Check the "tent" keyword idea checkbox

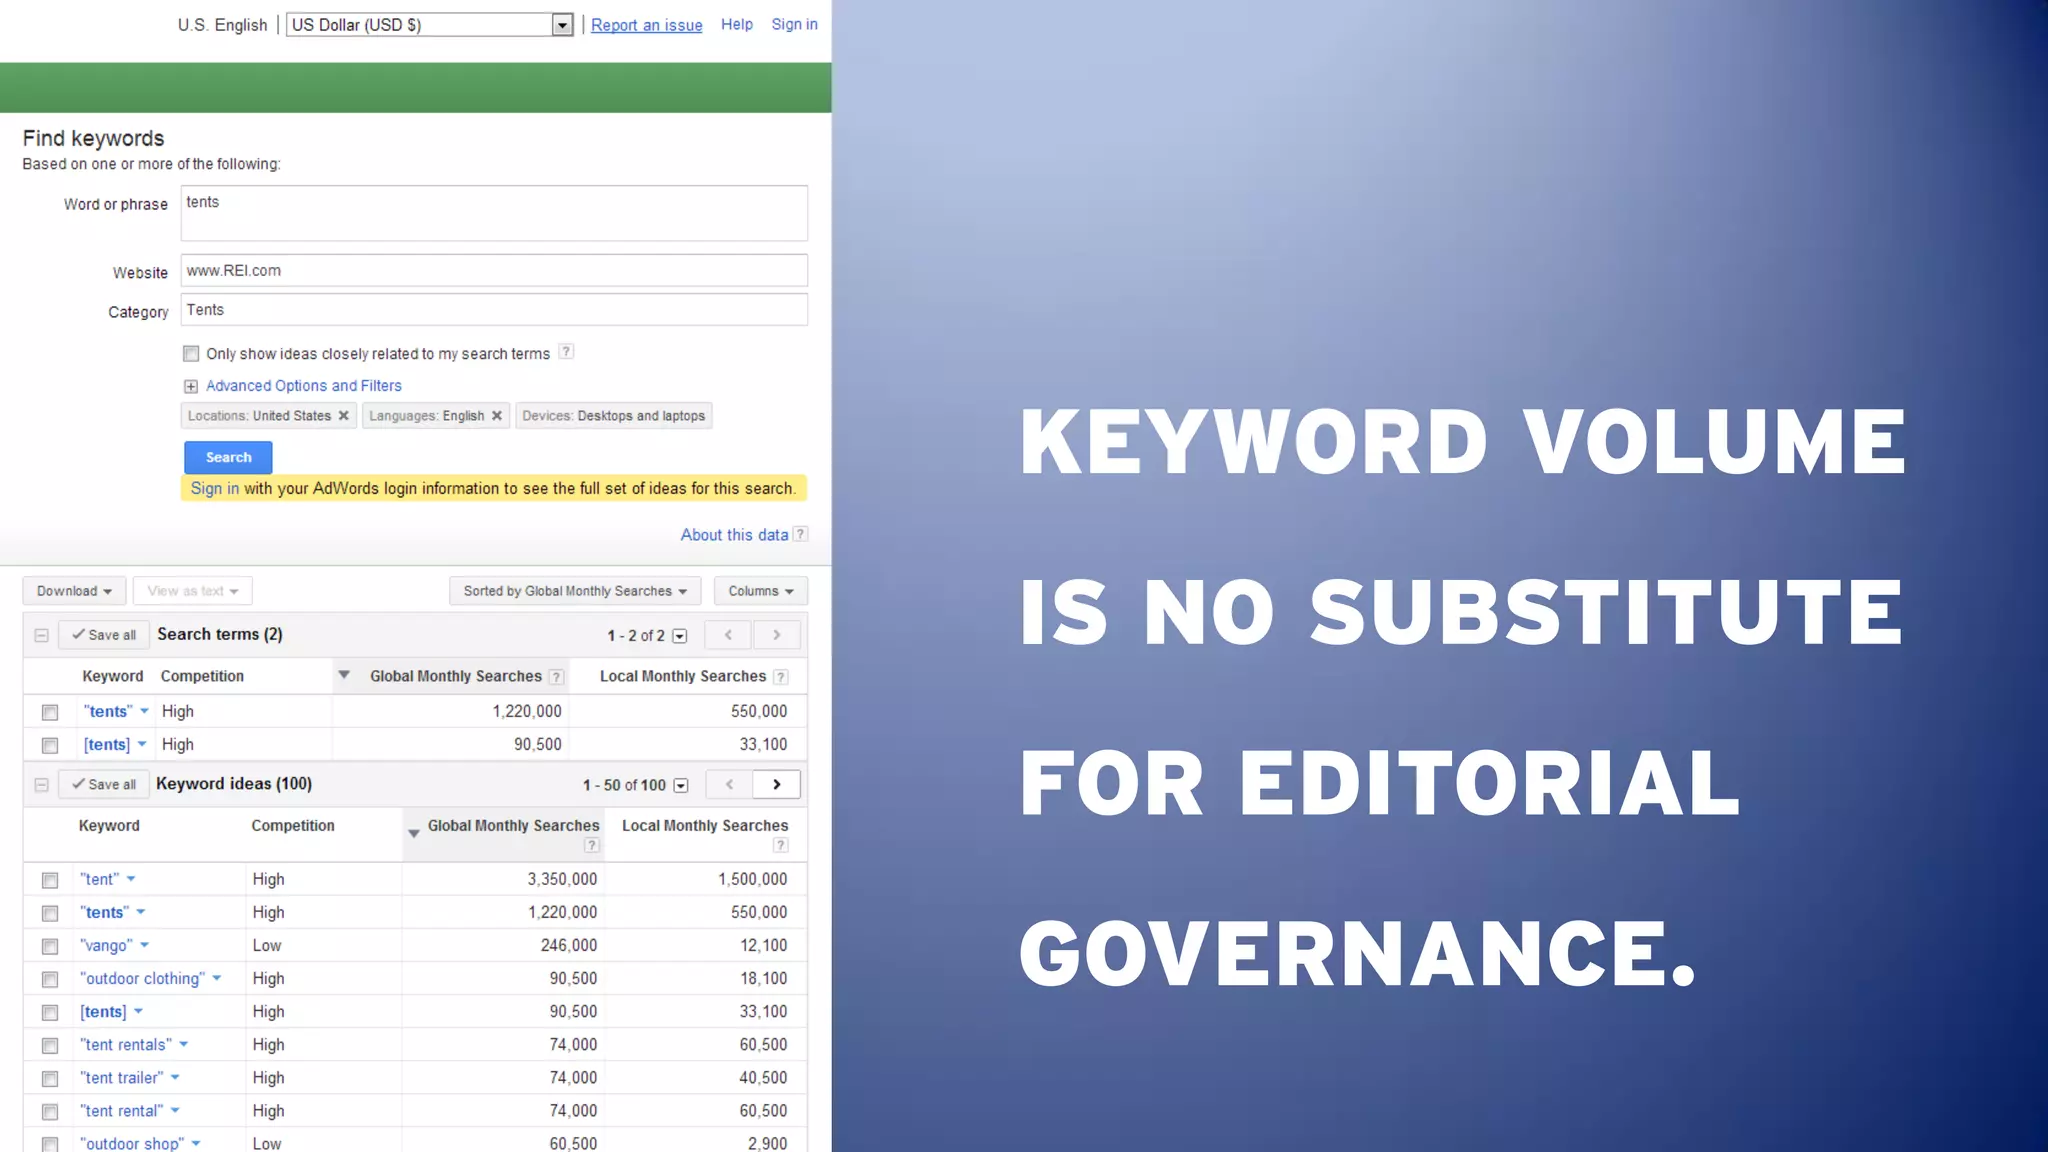point(50,880)
